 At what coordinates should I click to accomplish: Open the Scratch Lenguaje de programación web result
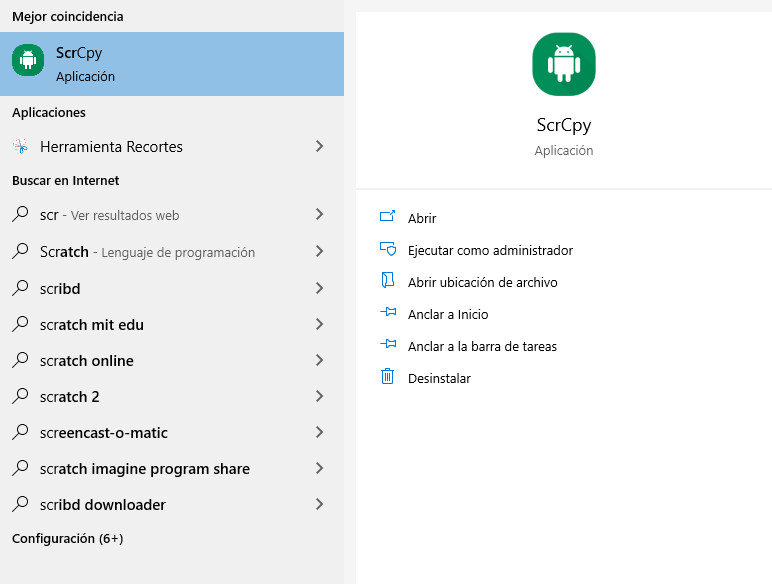(x=172, y=252)
